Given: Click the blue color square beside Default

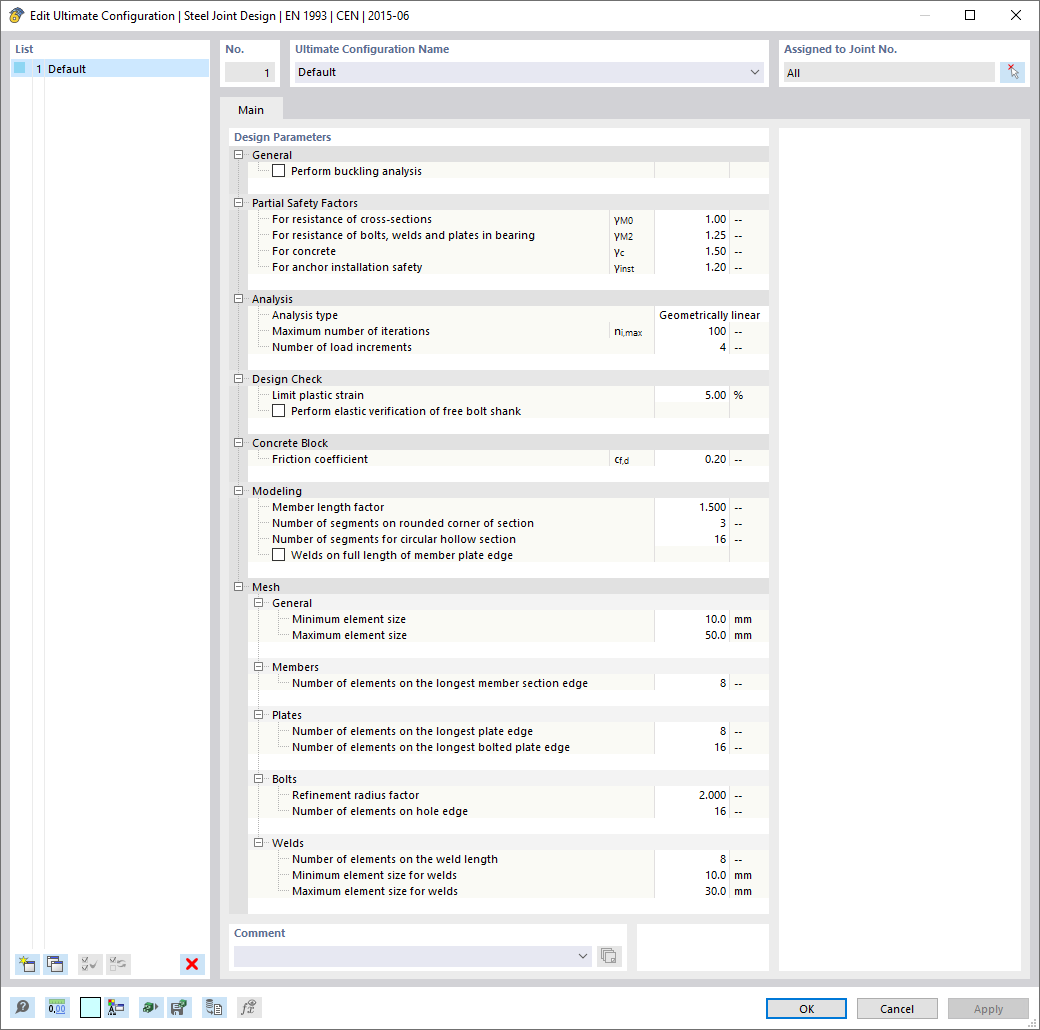Looking at the screenshot, I should point(20,68).
